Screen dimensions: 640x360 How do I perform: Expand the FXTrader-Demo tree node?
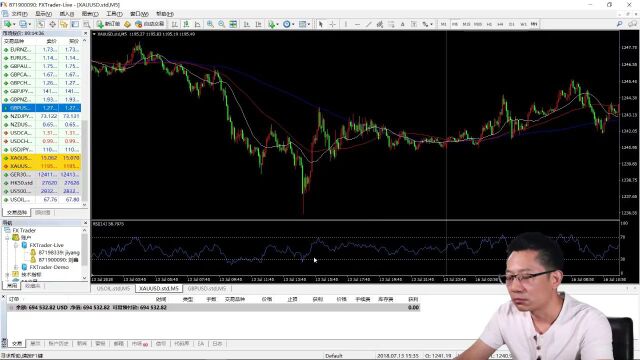16,267
